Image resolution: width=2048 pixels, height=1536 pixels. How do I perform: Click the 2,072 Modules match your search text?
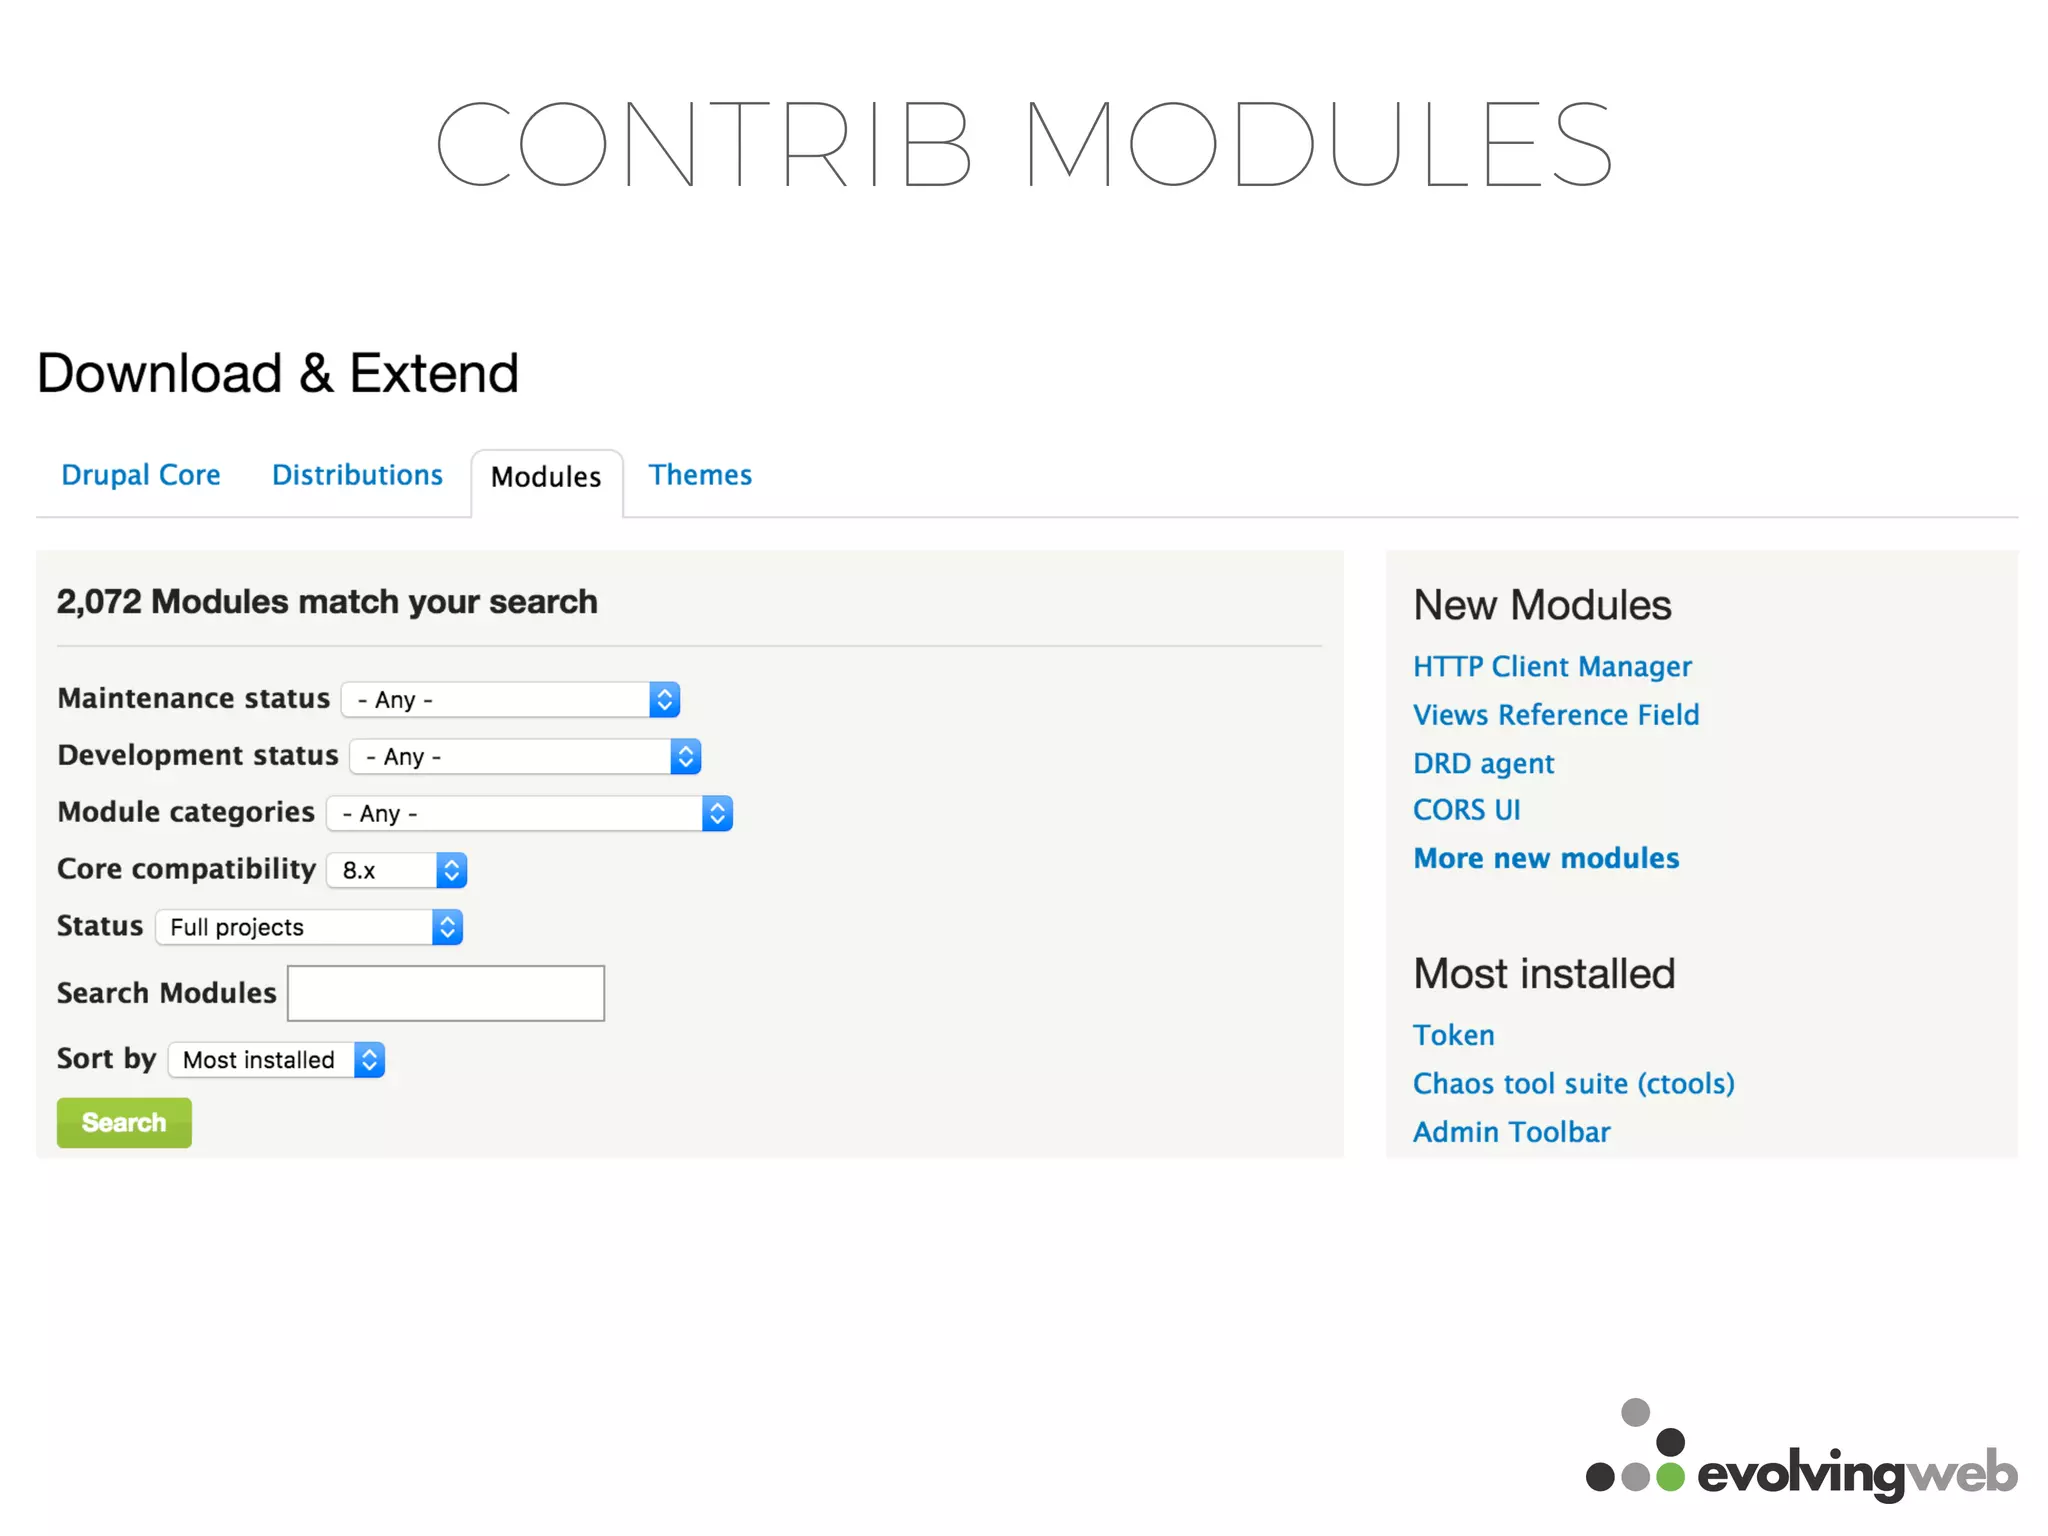[x=327, y=602]
